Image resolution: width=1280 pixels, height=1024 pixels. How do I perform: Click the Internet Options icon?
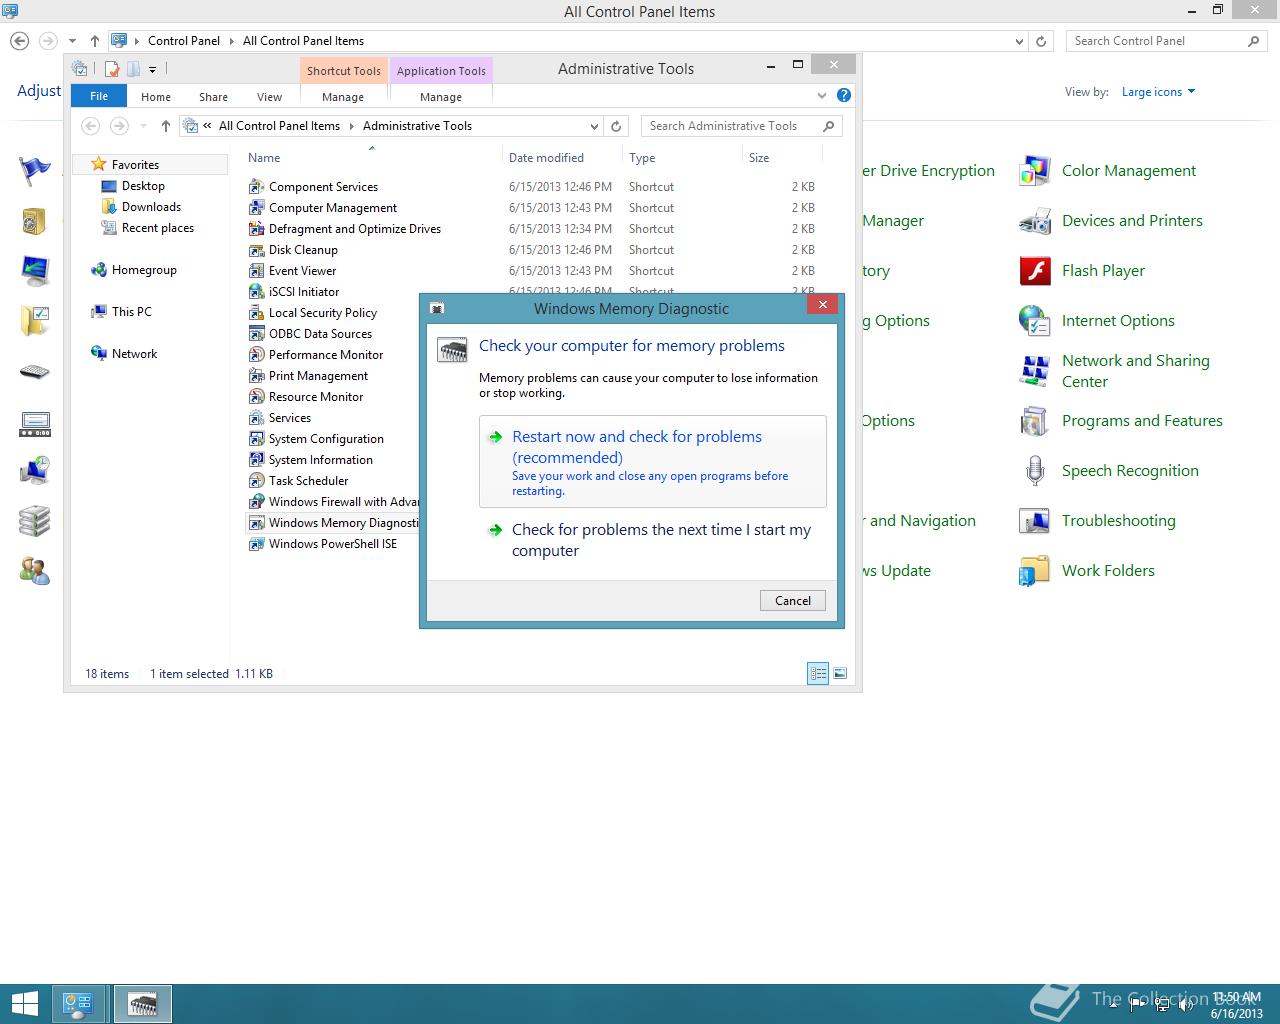1034,321
